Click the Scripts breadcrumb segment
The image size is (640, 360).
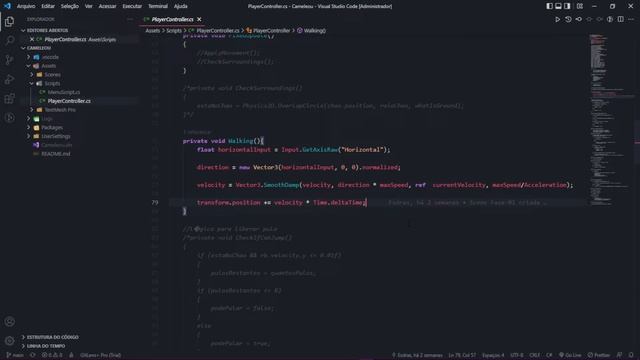tap(174, 31)
